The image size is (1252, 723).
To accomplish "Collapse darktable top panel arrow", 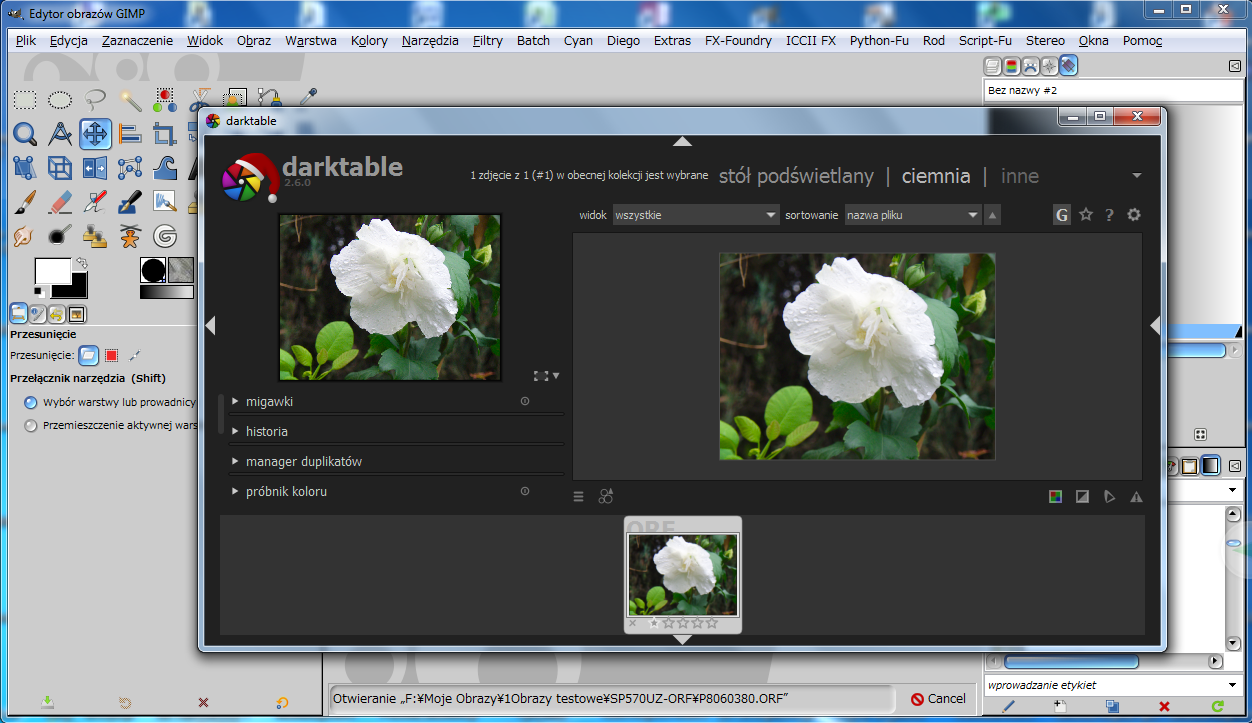I will click(x=682, y=141).
